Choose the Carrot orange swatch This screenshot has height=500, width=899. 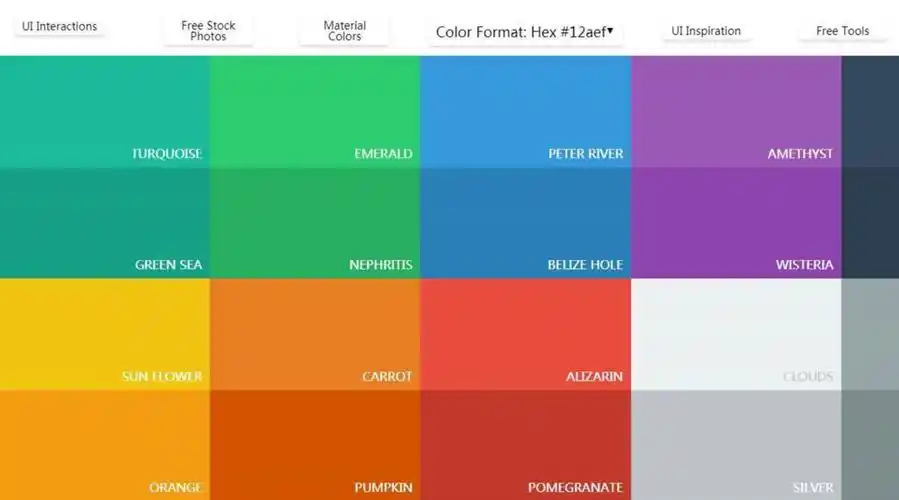click(x=315, y=334)
